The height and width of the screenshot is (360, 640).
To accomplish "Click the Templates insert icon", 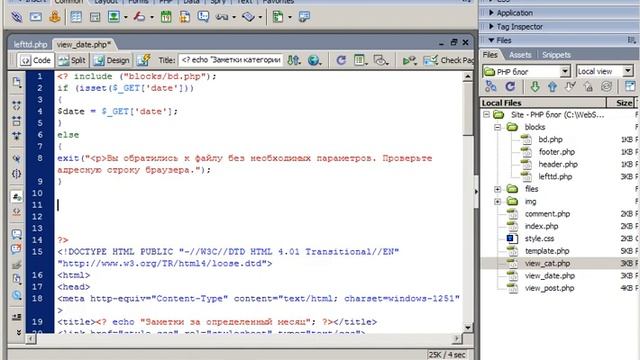I will [278, 17].
